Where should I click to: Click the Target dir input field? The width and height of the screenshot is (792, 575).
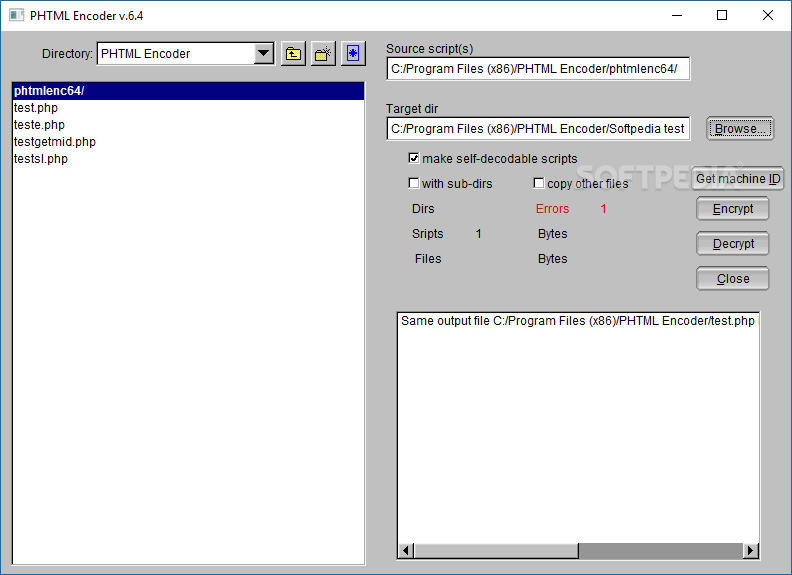[538, 128]
